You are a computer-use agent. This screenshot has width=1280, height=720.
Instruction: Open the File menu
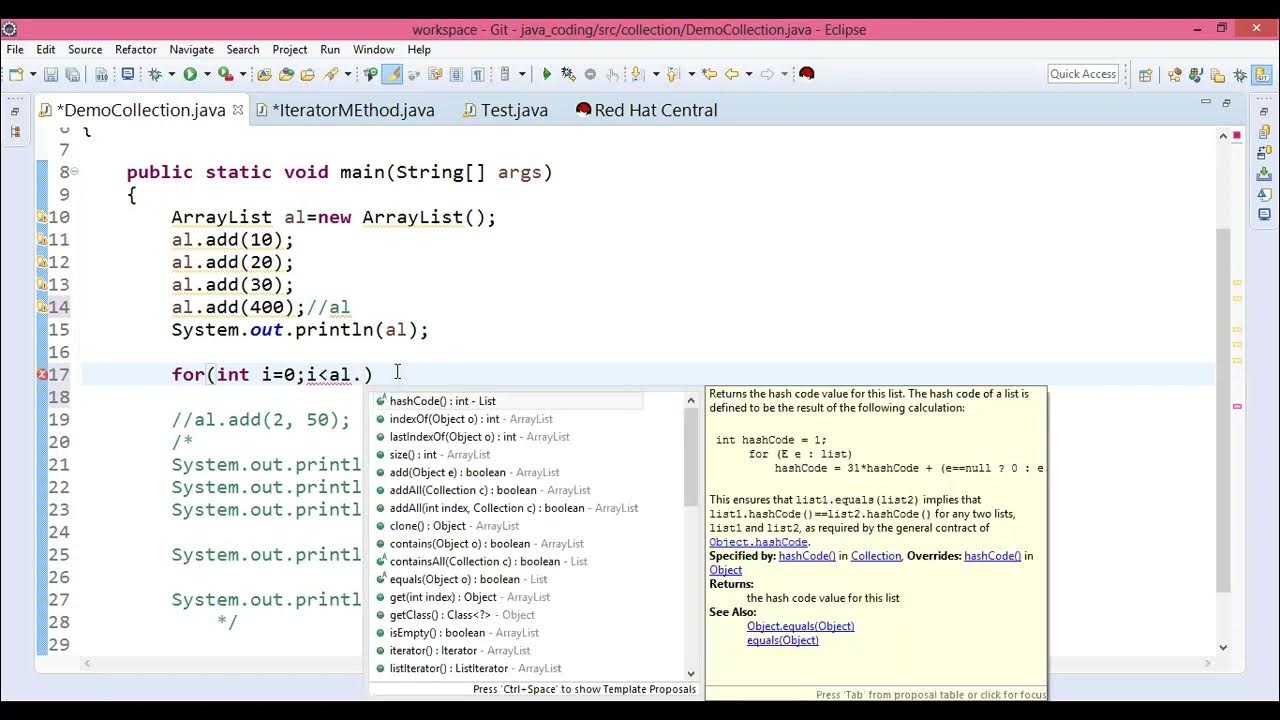tap(15, 49)
